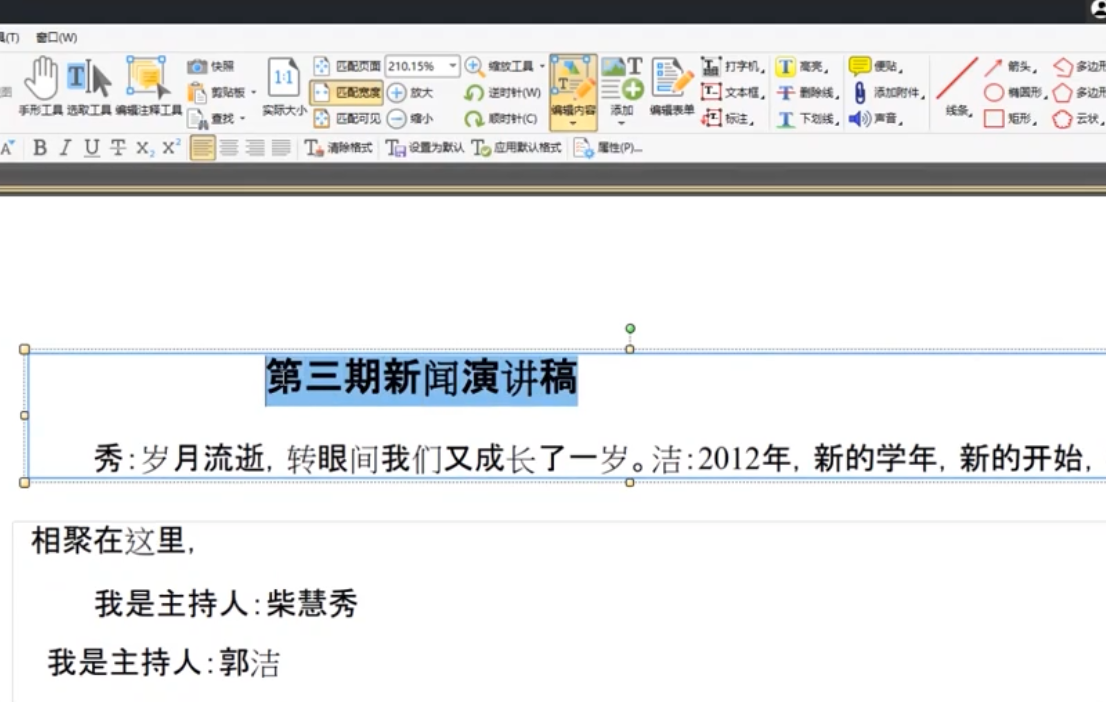Open the zoom percentage combo box
The image size is (1106, 702).
pyautogui.click(x=421, y=65)
